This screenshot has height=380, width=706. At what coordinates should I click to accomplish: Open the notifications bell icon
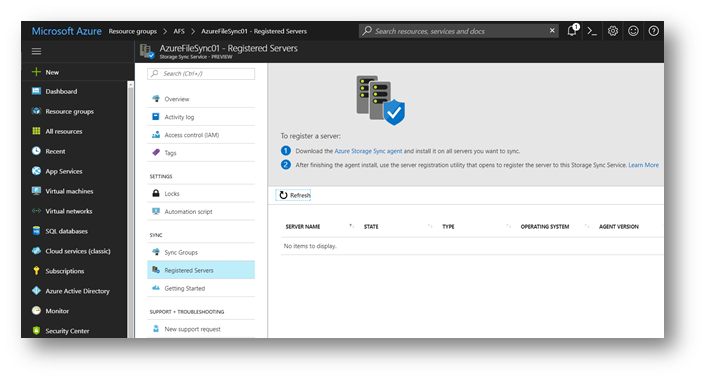click(572, 31)
